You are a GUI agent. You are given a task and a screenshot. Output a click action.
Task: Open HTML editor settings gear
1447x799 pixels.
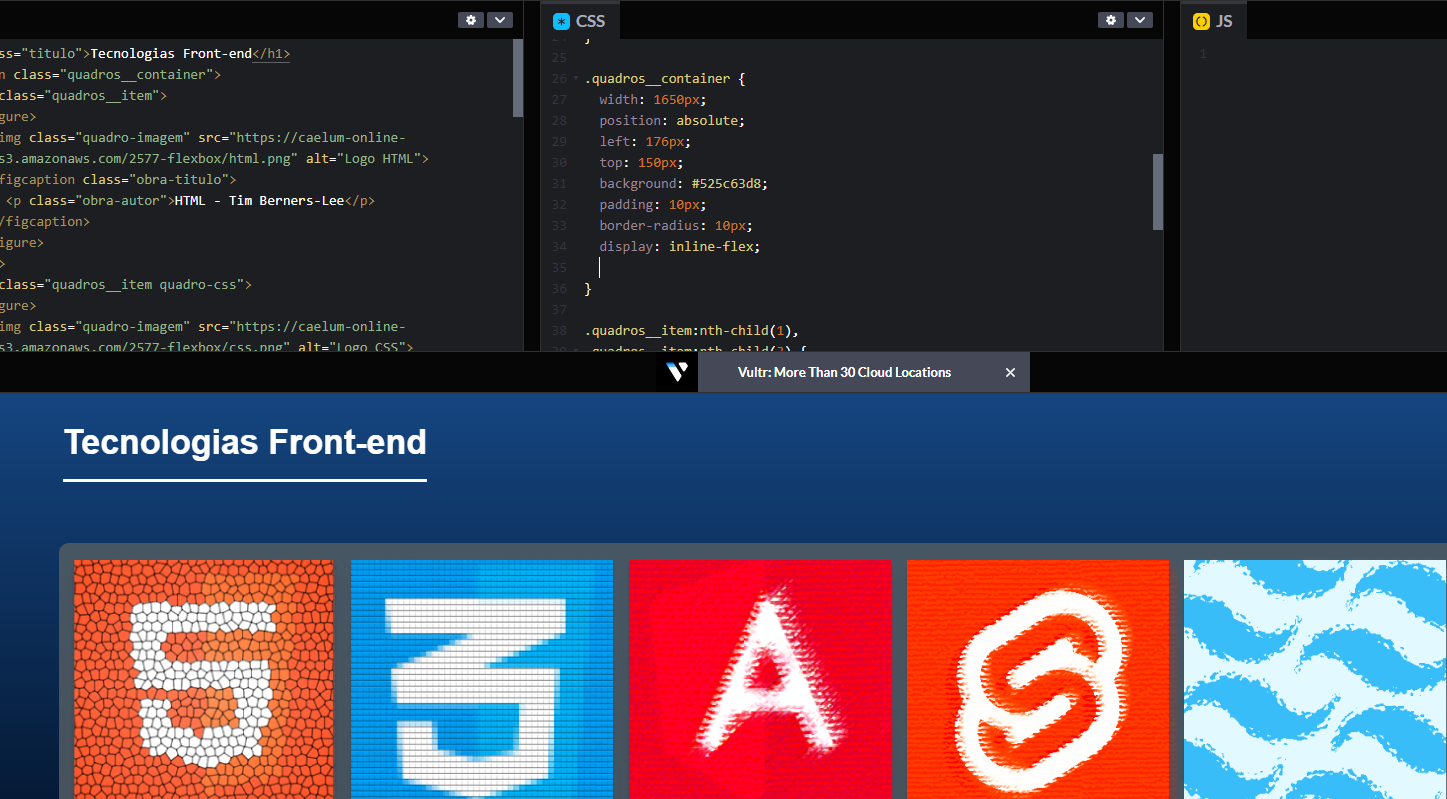471,20
